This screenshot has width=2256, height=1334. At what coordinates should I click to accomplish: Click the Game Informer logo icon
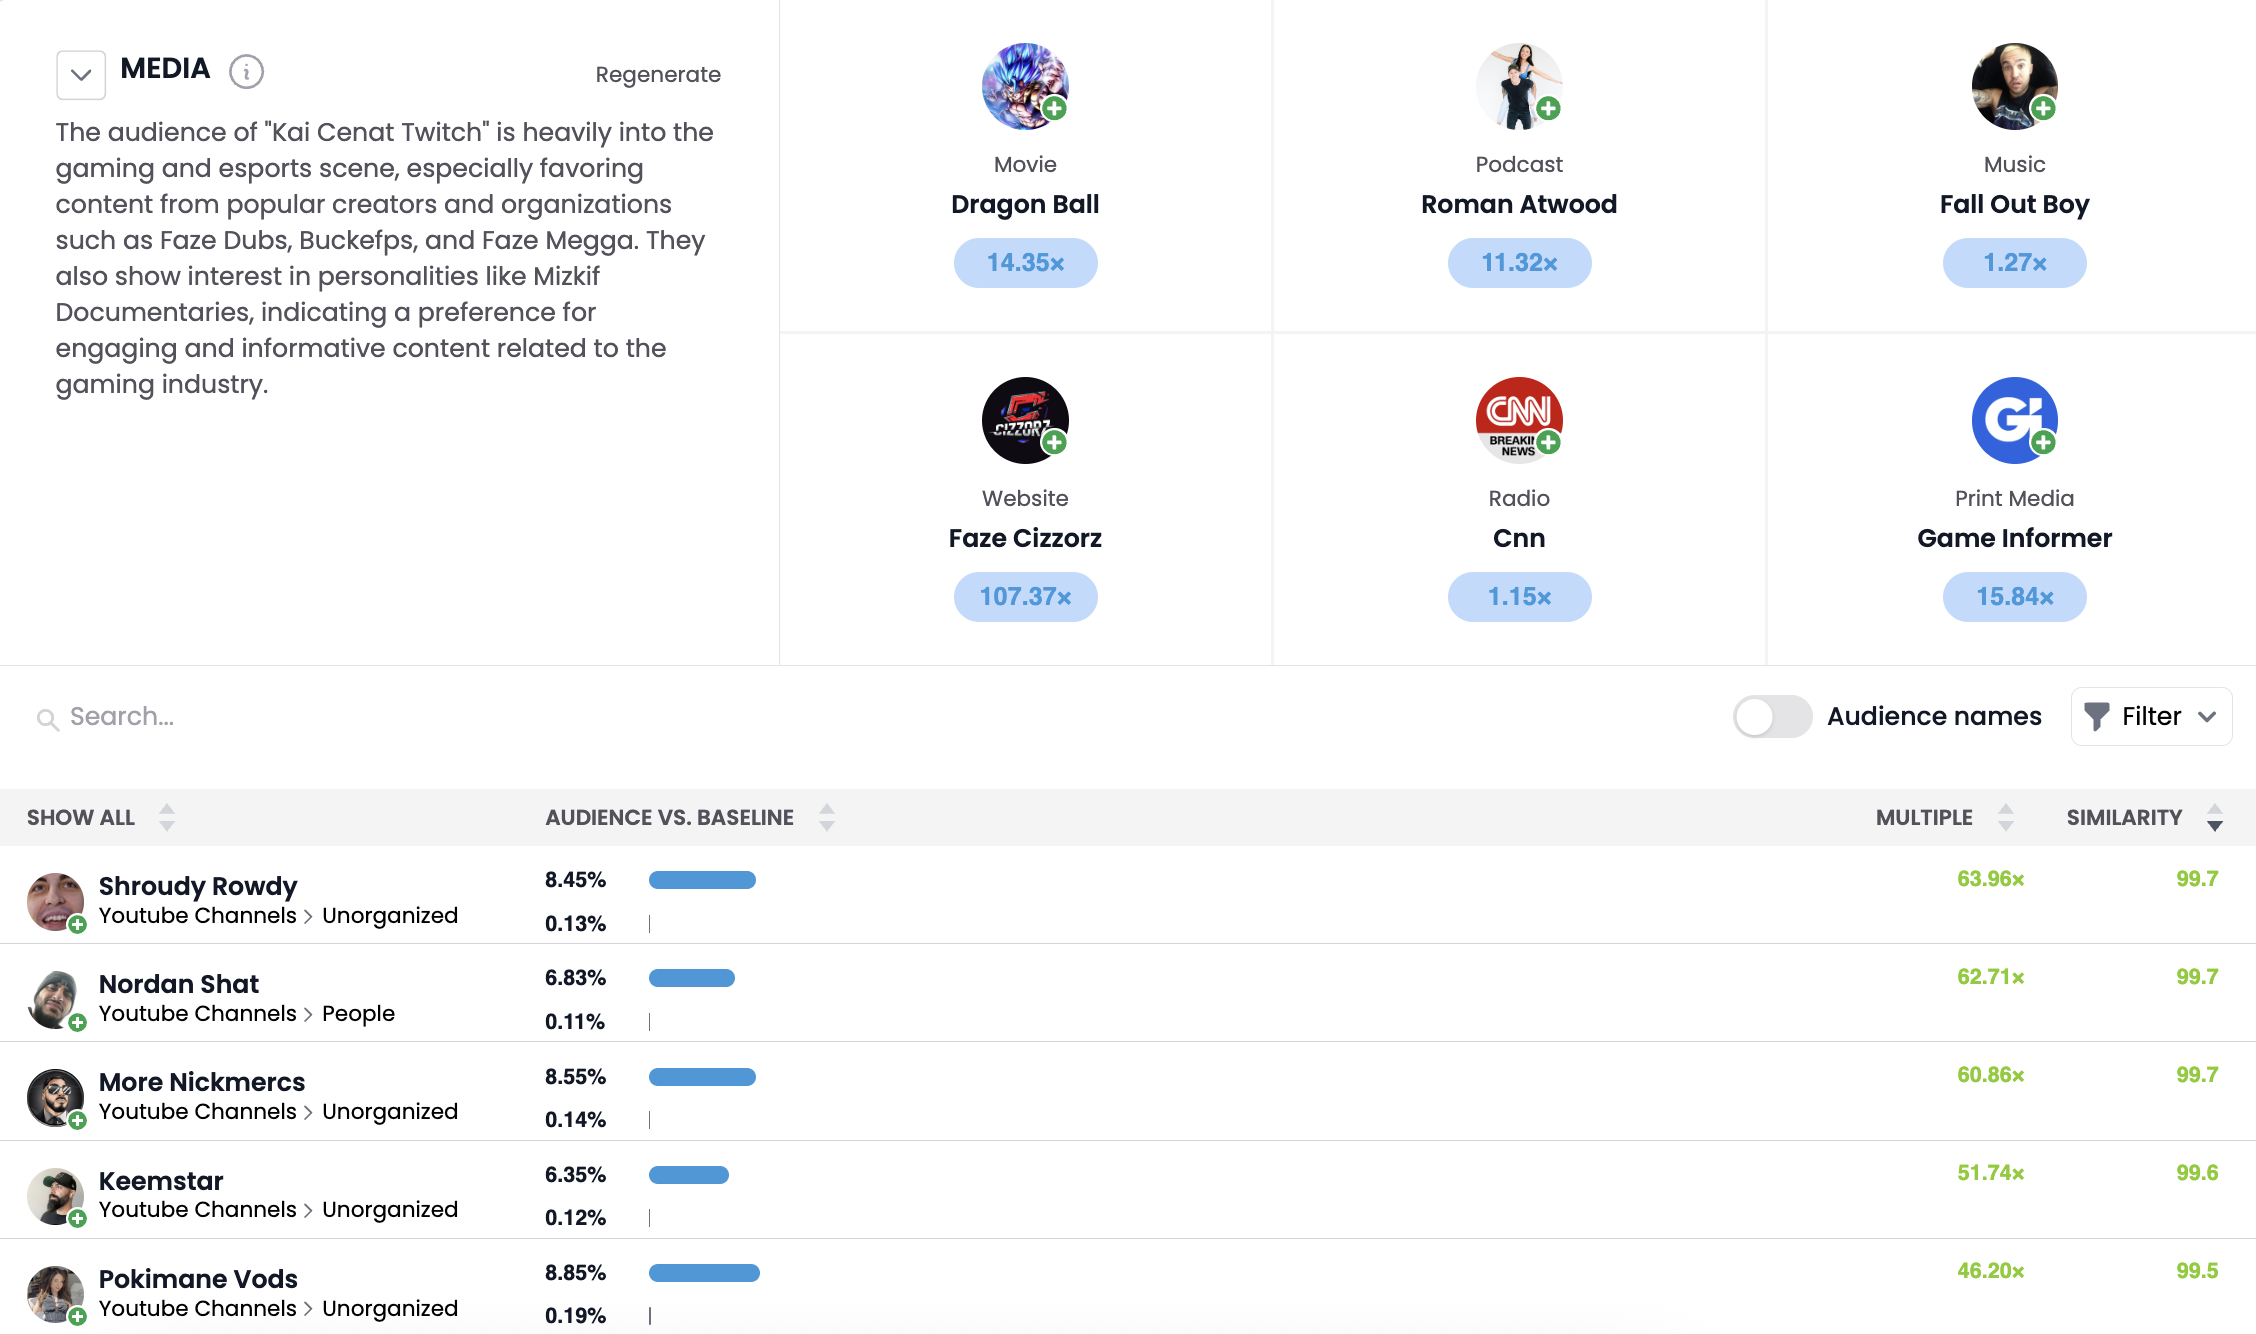(x=2013, y=420)
